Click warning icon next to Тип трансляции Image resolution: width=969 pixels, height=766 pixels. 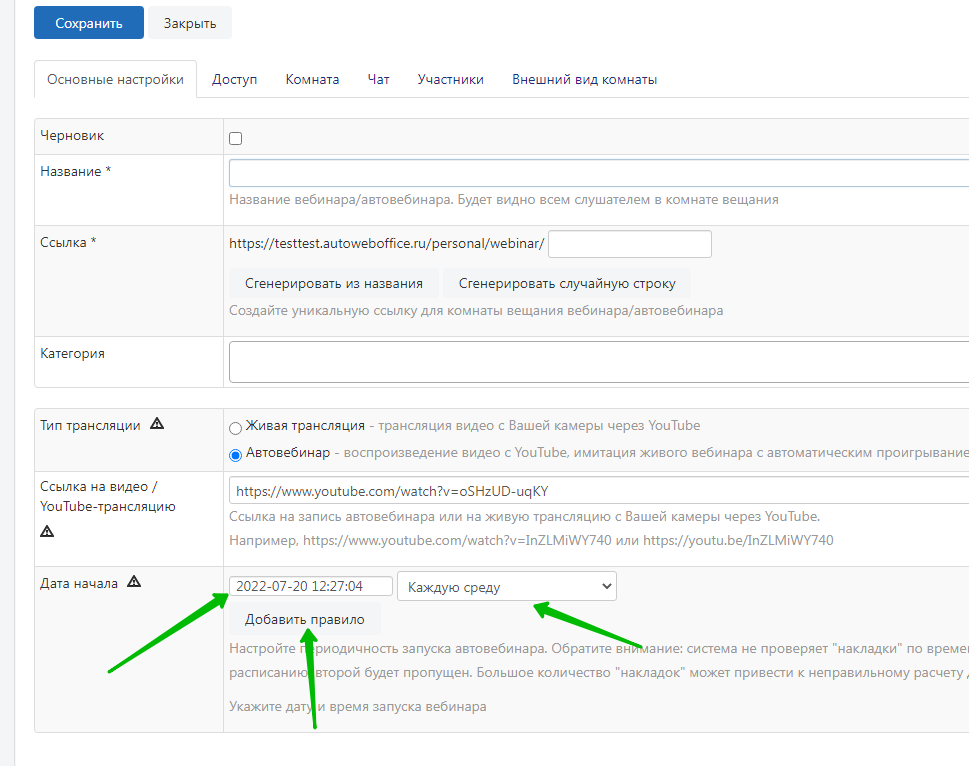click(x=157, y=424)
